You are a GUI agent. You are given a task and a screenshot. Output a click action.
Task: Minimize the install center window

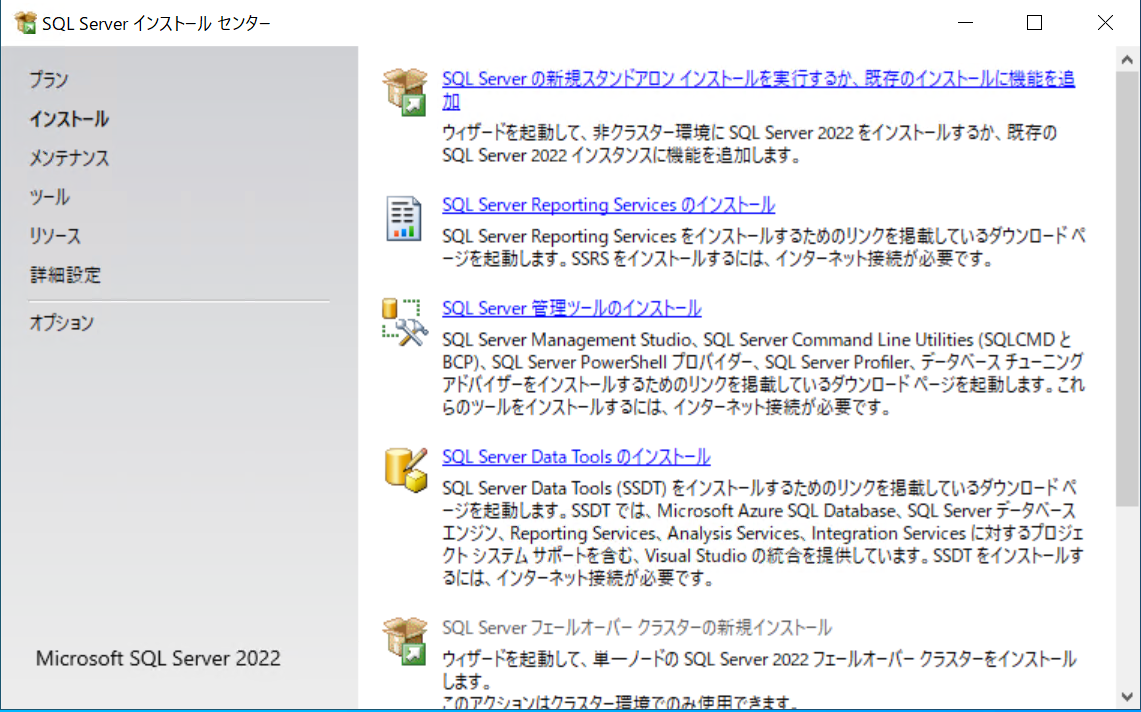pyautogui.click(x=966, y=23)
